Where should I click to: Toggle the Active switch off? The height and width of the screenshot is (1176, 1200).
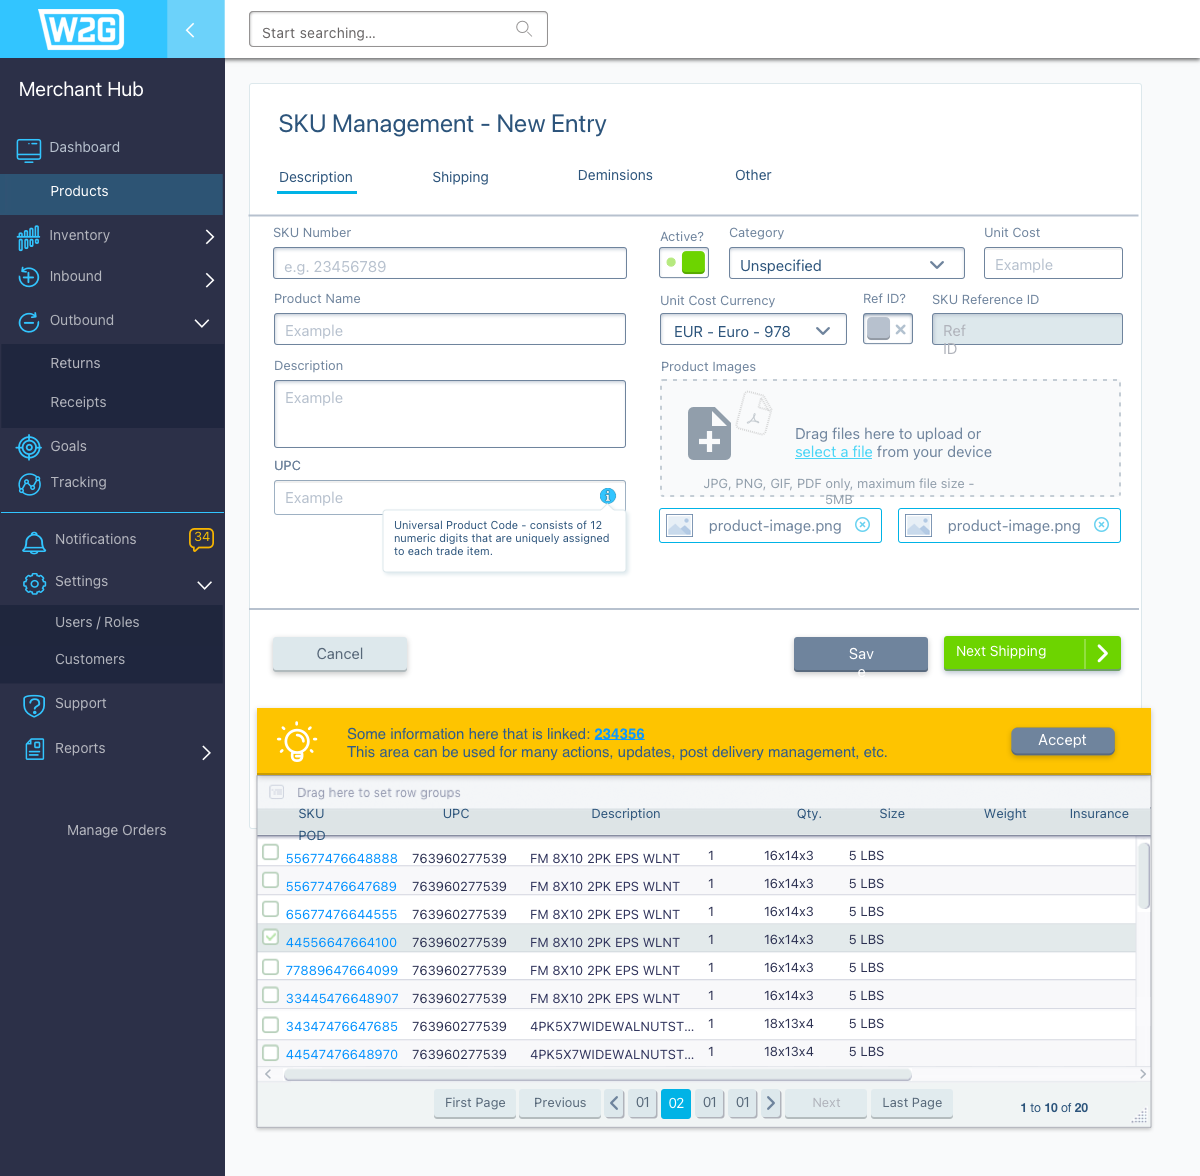[684, 263]
